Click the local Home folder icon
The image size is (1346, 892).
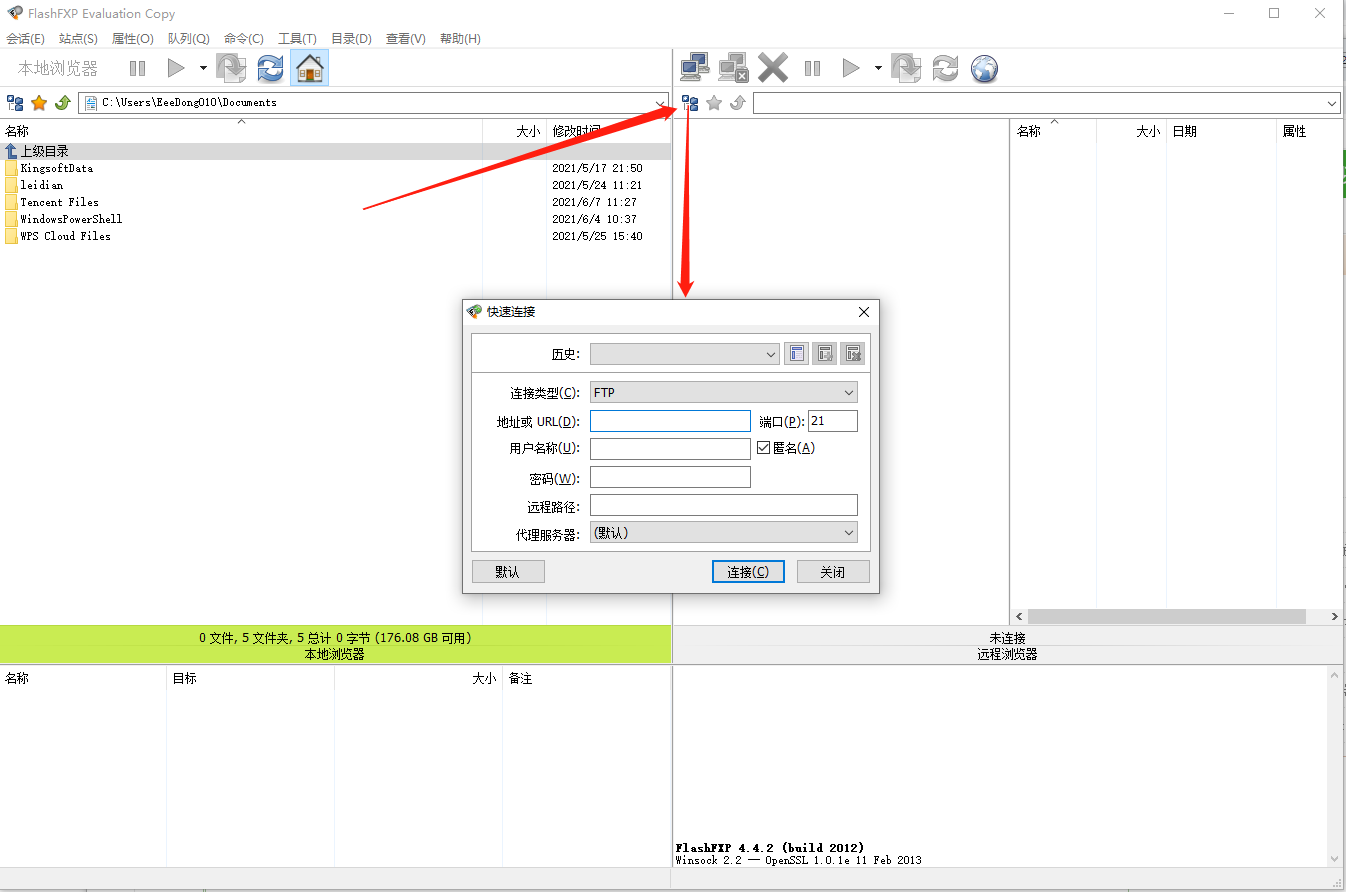[310, 68]
